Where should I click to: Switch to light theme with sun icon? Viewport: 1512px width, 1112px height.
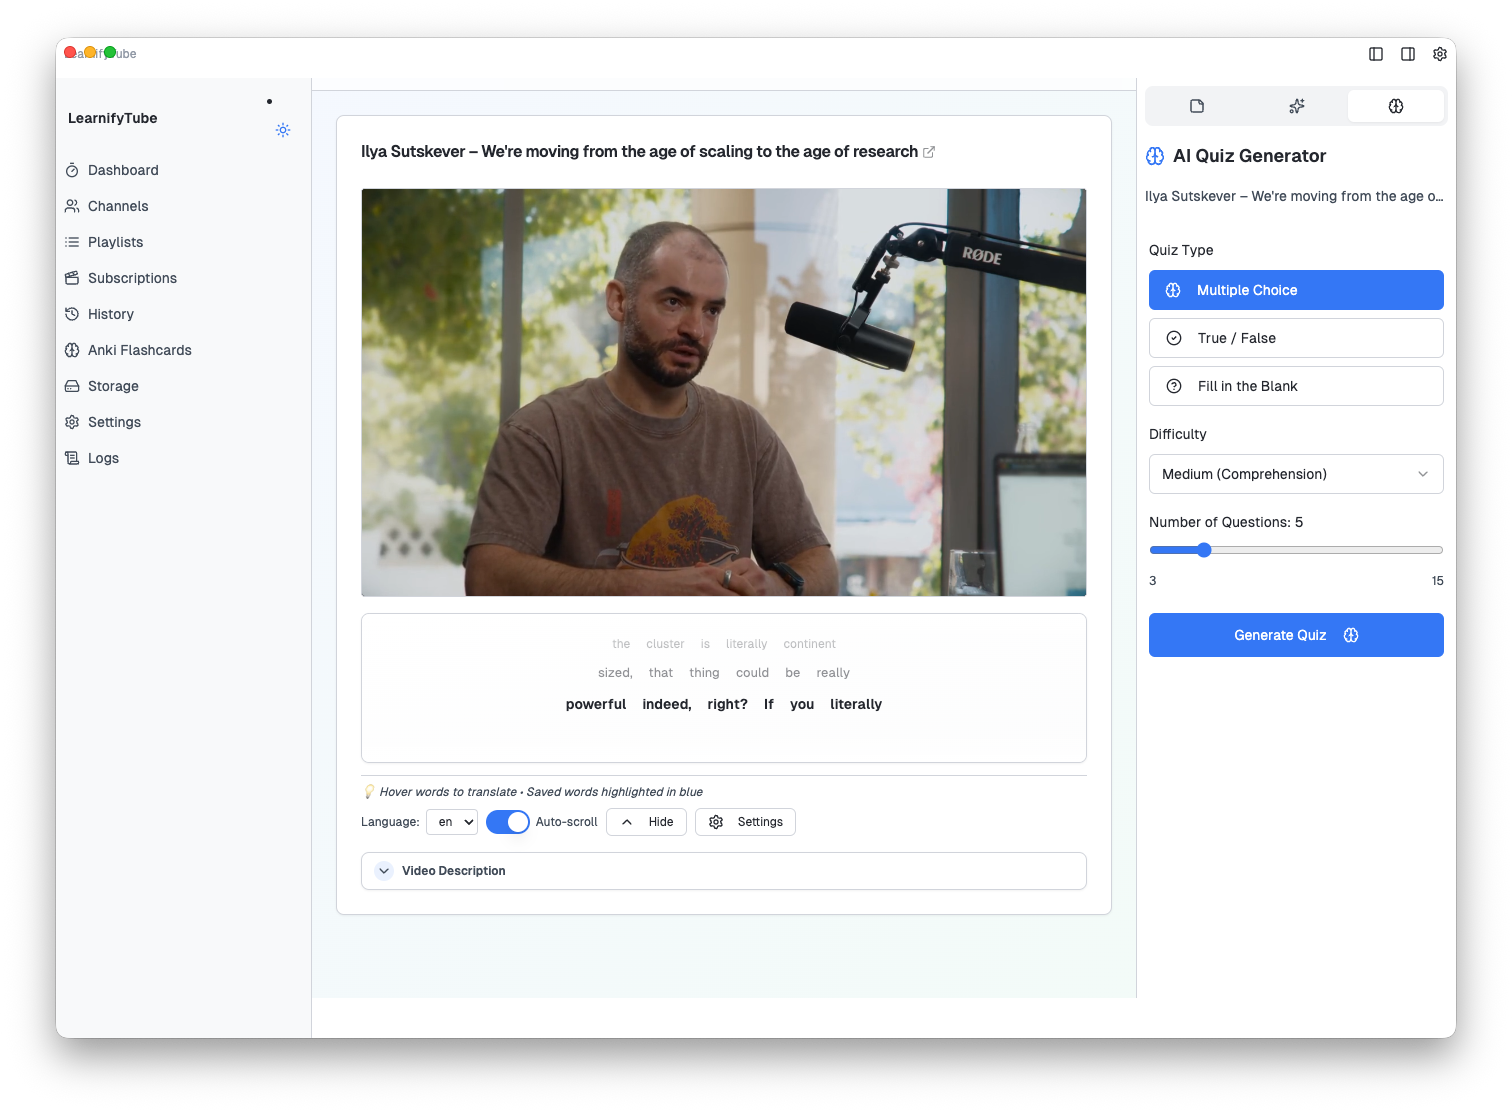[283, 130]
